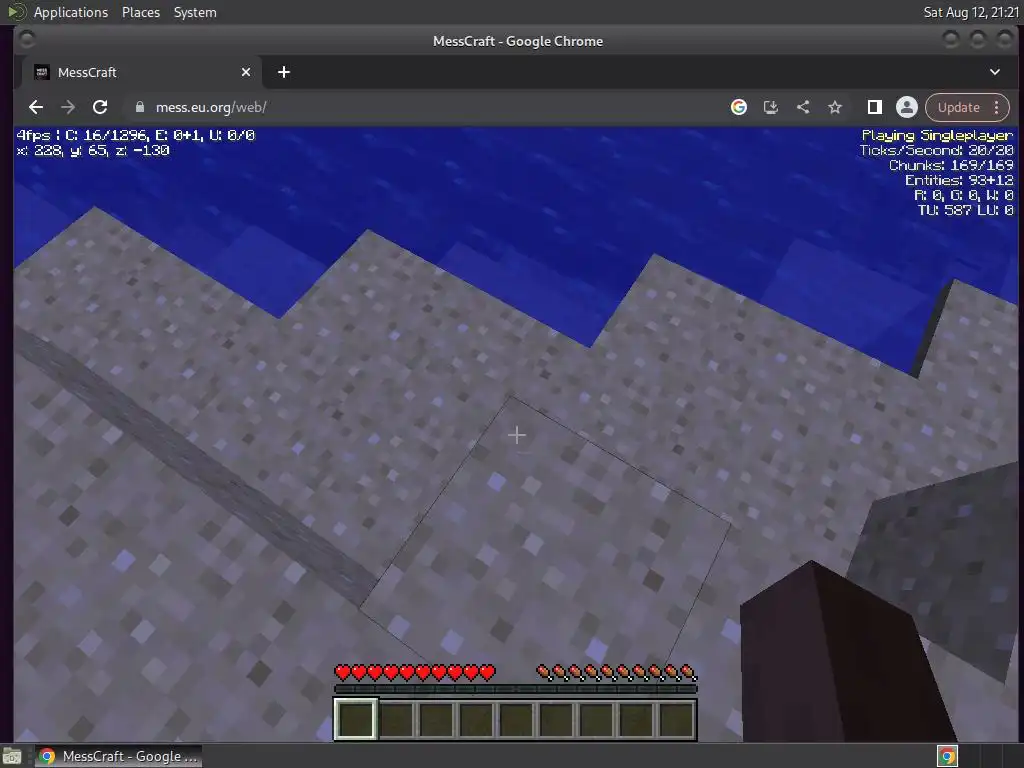This screenshot has width=1024, height=768.
Task: Click the hunger drumstick bar
Action: tap(616, 672)
